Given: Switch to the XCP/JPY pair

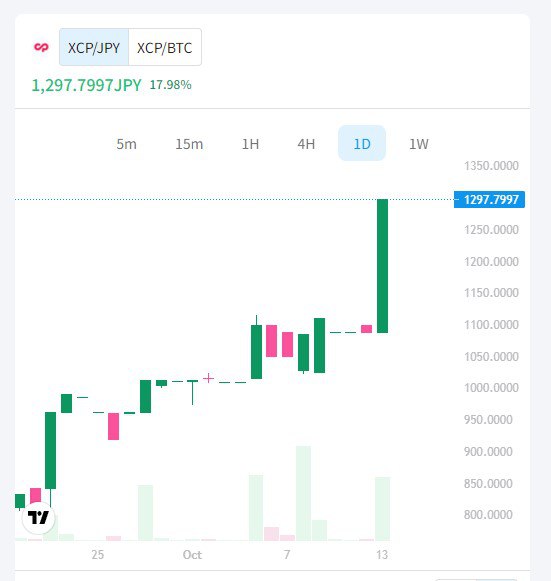Looking at the screenshot, I should (94, 47).
